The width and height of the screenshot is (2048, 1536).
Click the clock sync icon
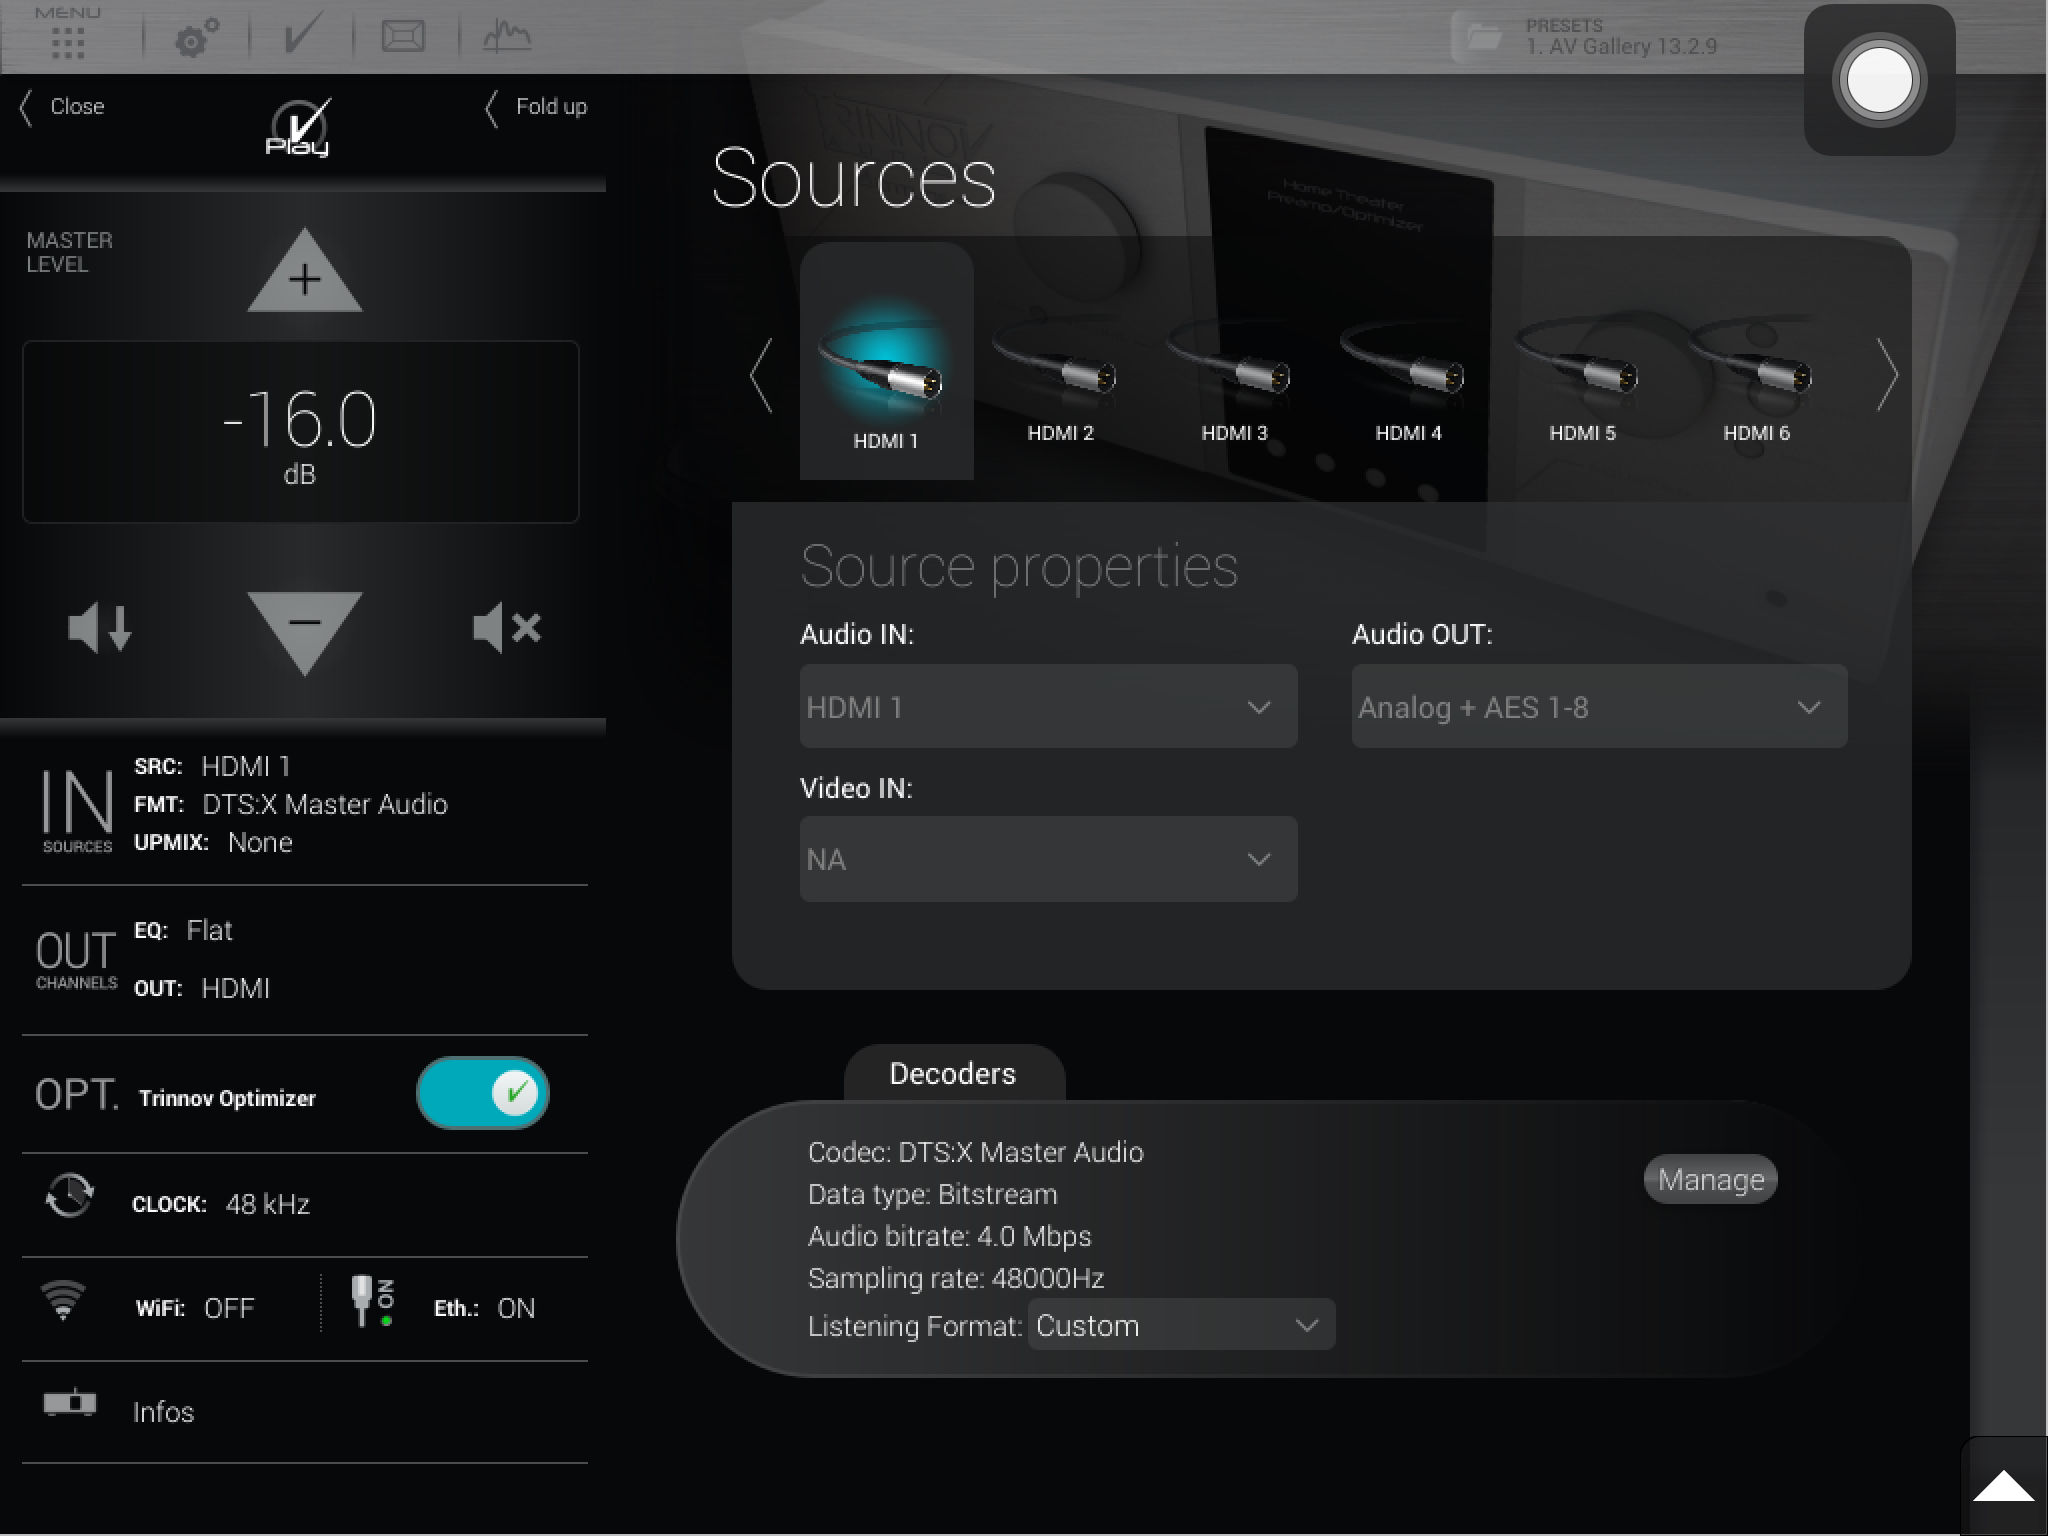69,1195
